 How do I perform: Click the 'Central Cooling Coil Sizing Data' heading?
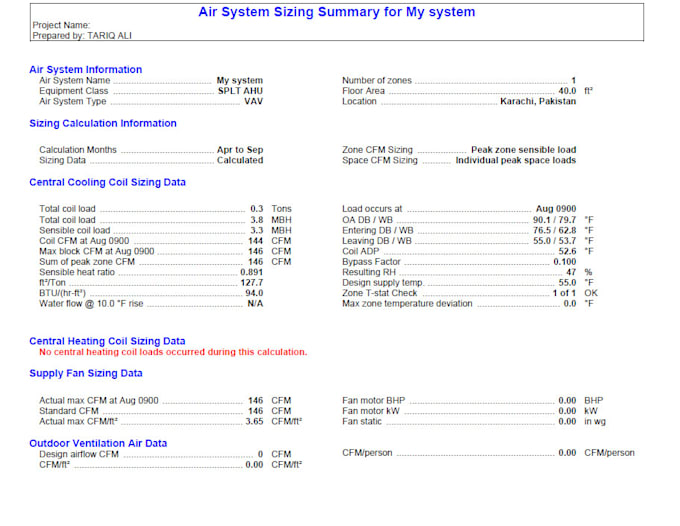click(107, 182)
